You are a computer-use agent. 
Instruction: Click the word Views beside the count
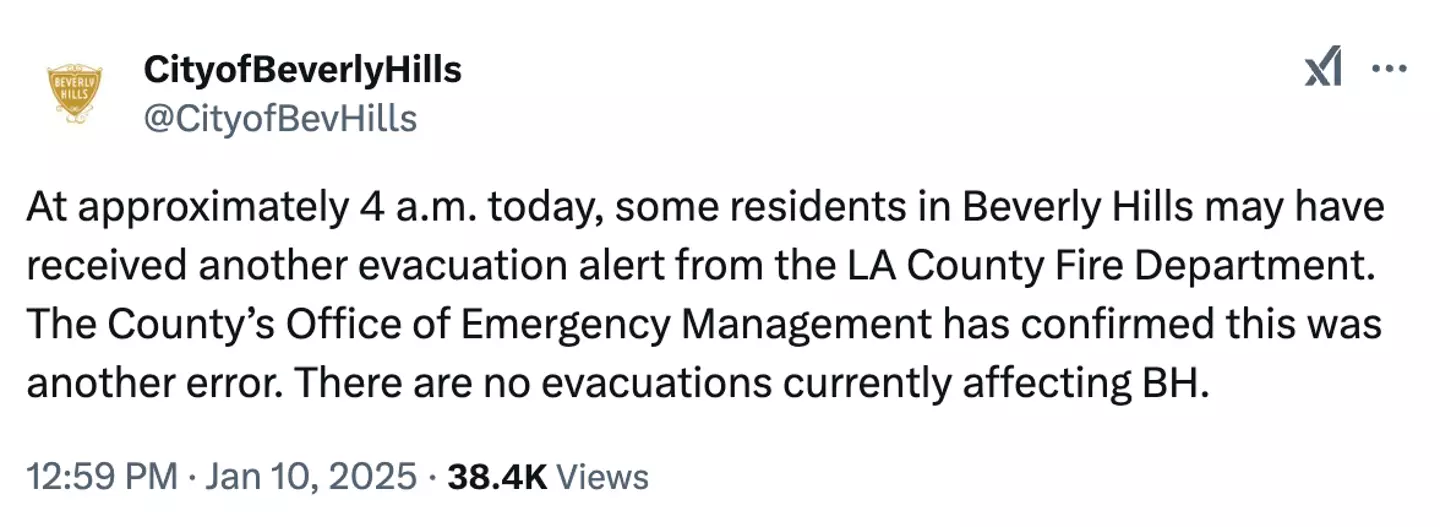point(602,476)
